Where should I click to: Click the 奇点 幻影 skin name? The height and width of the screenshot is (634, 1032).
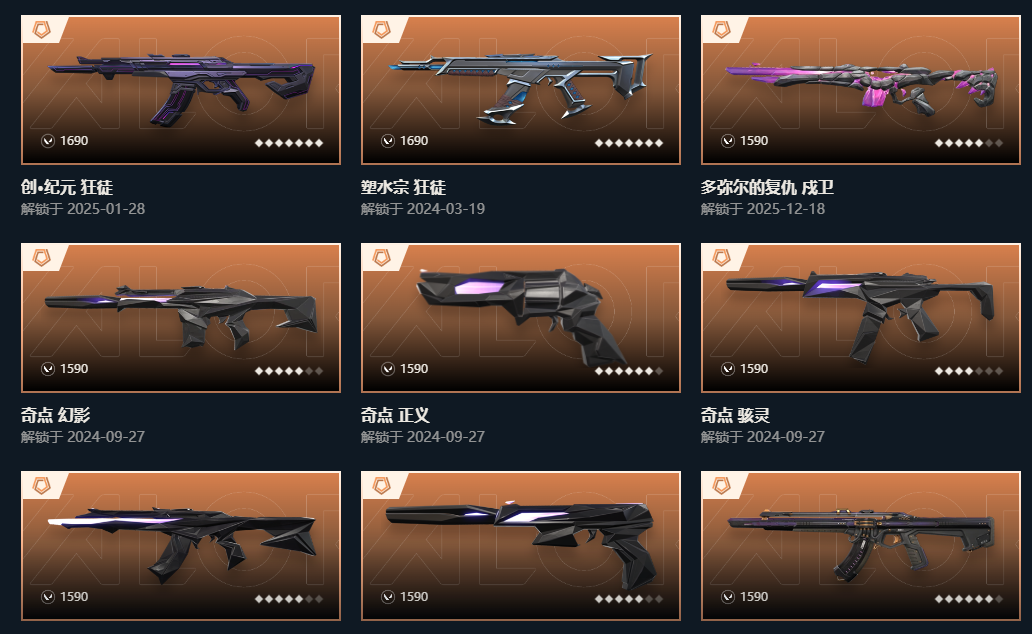click(55, 415)
